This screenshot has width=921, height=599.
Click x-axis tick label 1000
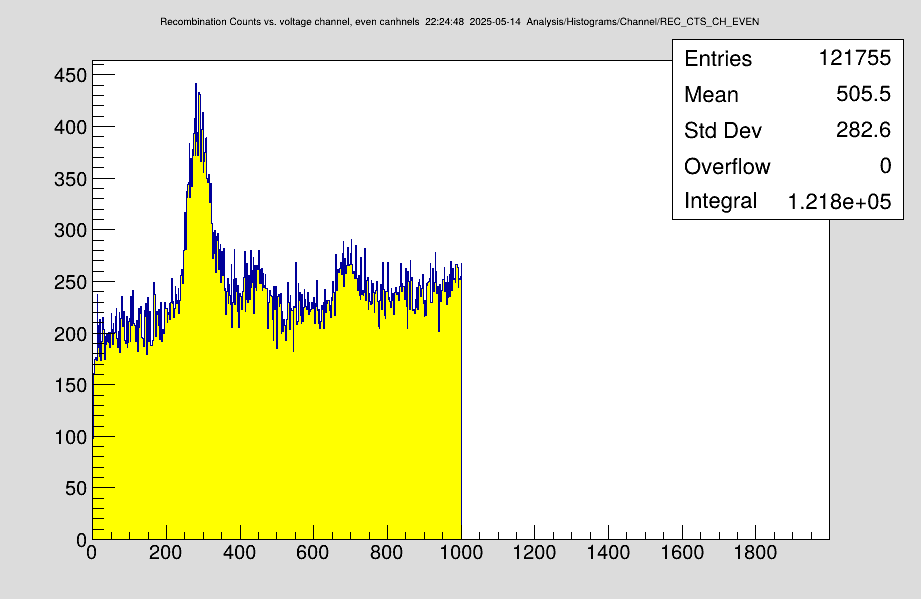tap(461, 552)
